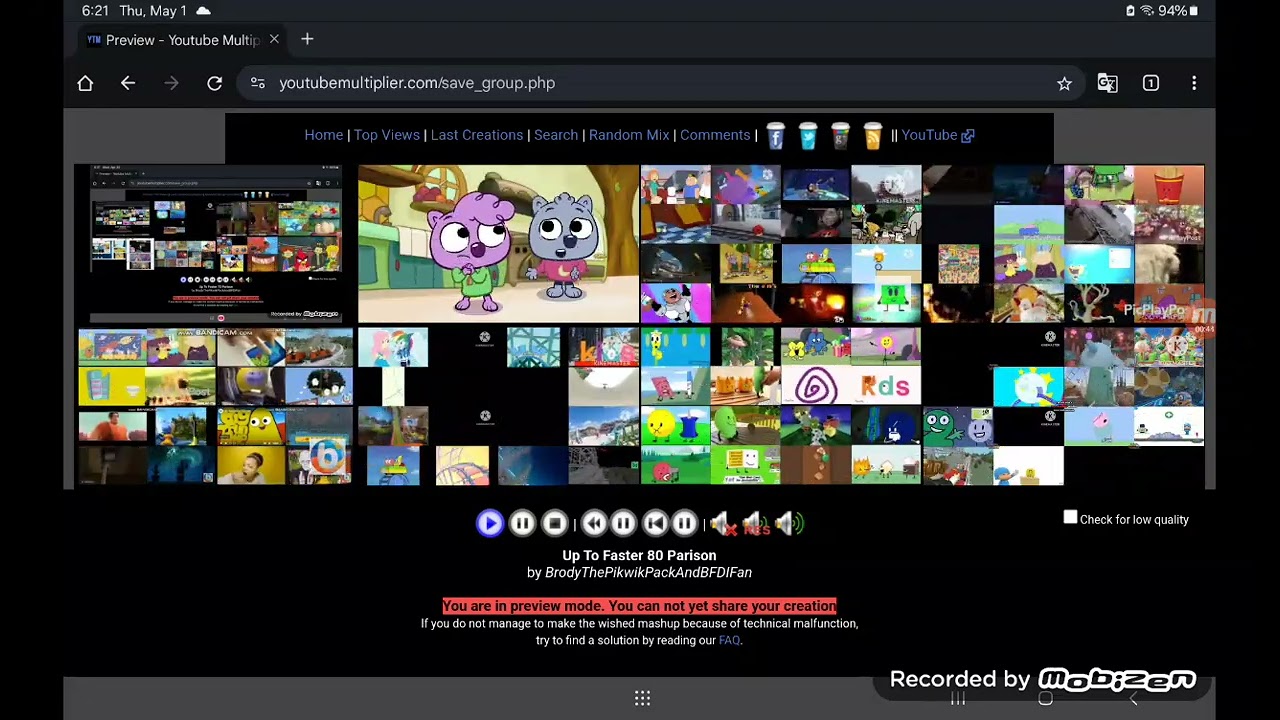Go to Last Creations
1280x720 pixels.
pos(477,135)
